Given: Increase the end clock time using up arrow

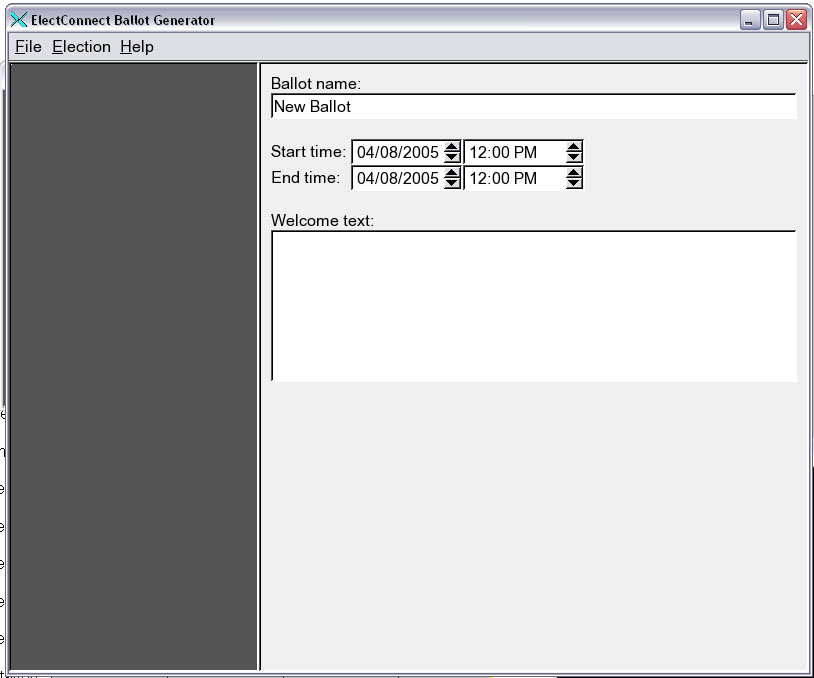Looking at the screenshot, I should coord(573,174).
